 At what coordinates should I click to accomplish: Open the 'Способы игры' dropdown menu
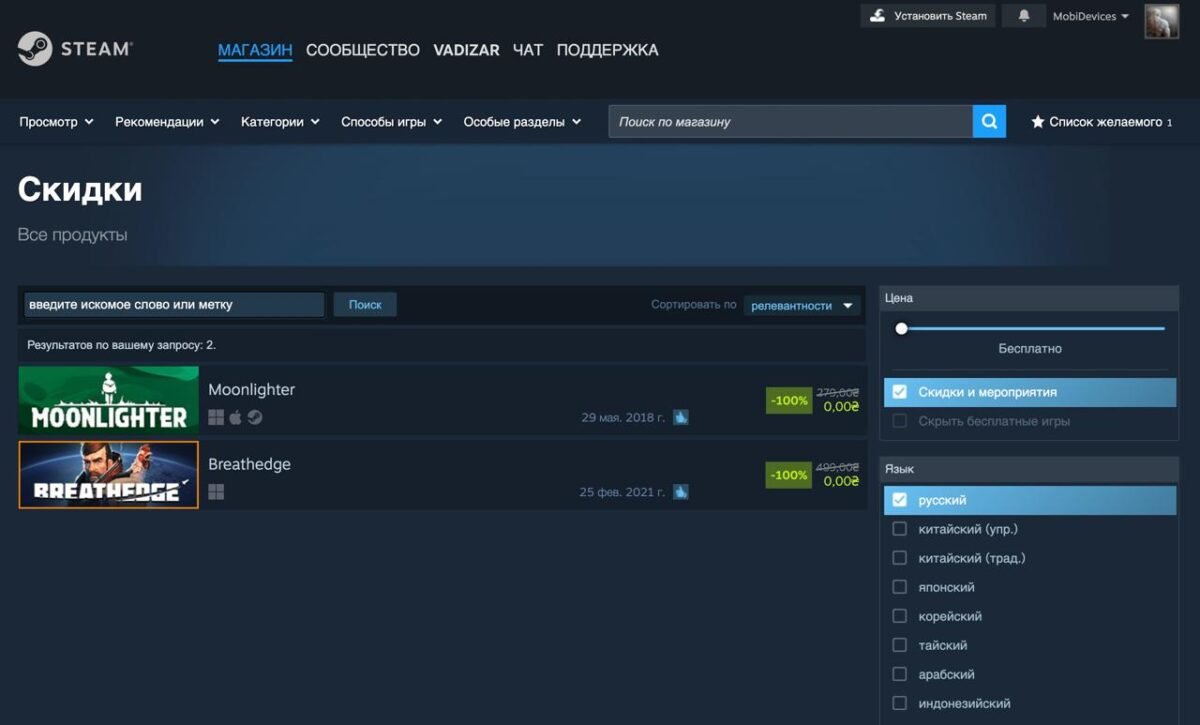click(391, 122)
